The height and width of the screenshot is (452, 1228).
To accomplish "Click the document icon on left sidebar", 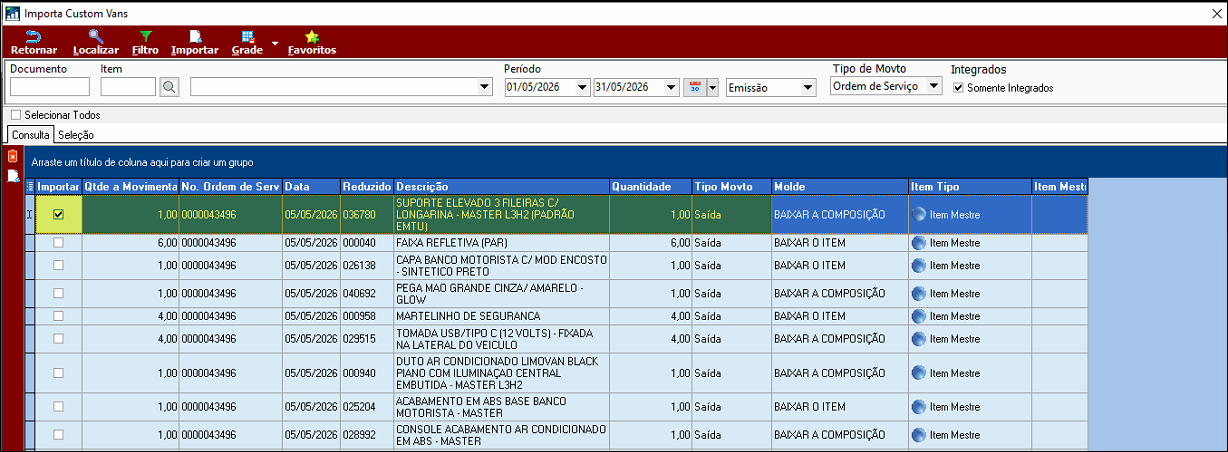I will coord(13,175).
